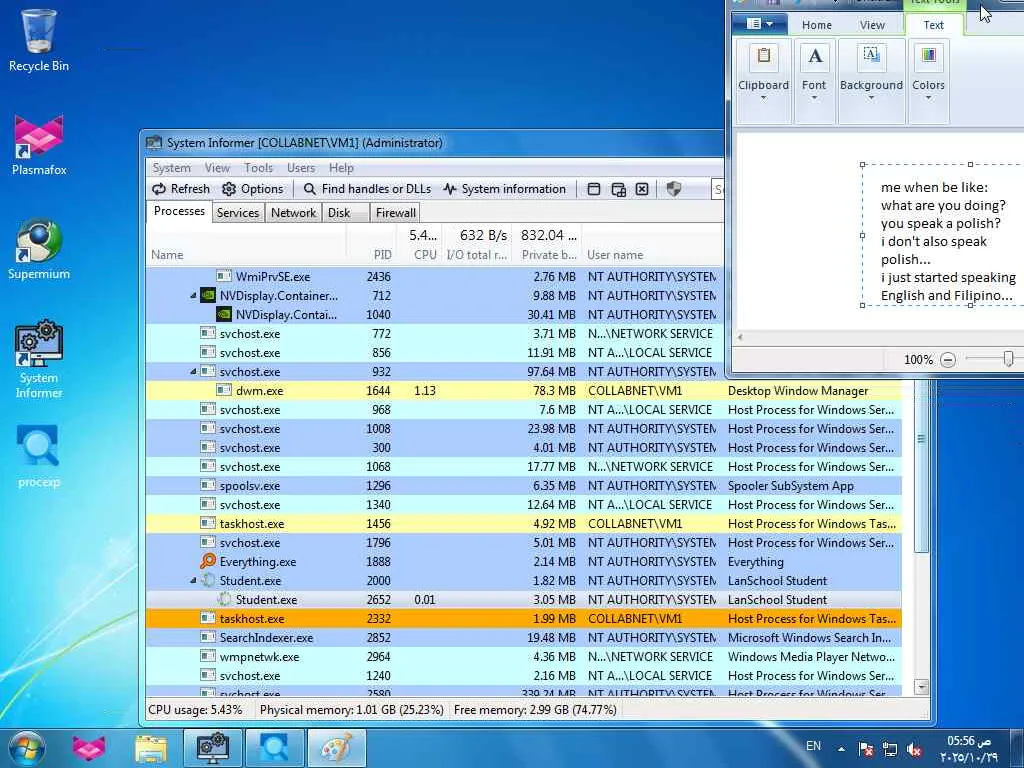The image size is (1024, 768).
Task: Select the wmpnetwk.exe process row
Action: pyautogui.click(x=524, y=656)
